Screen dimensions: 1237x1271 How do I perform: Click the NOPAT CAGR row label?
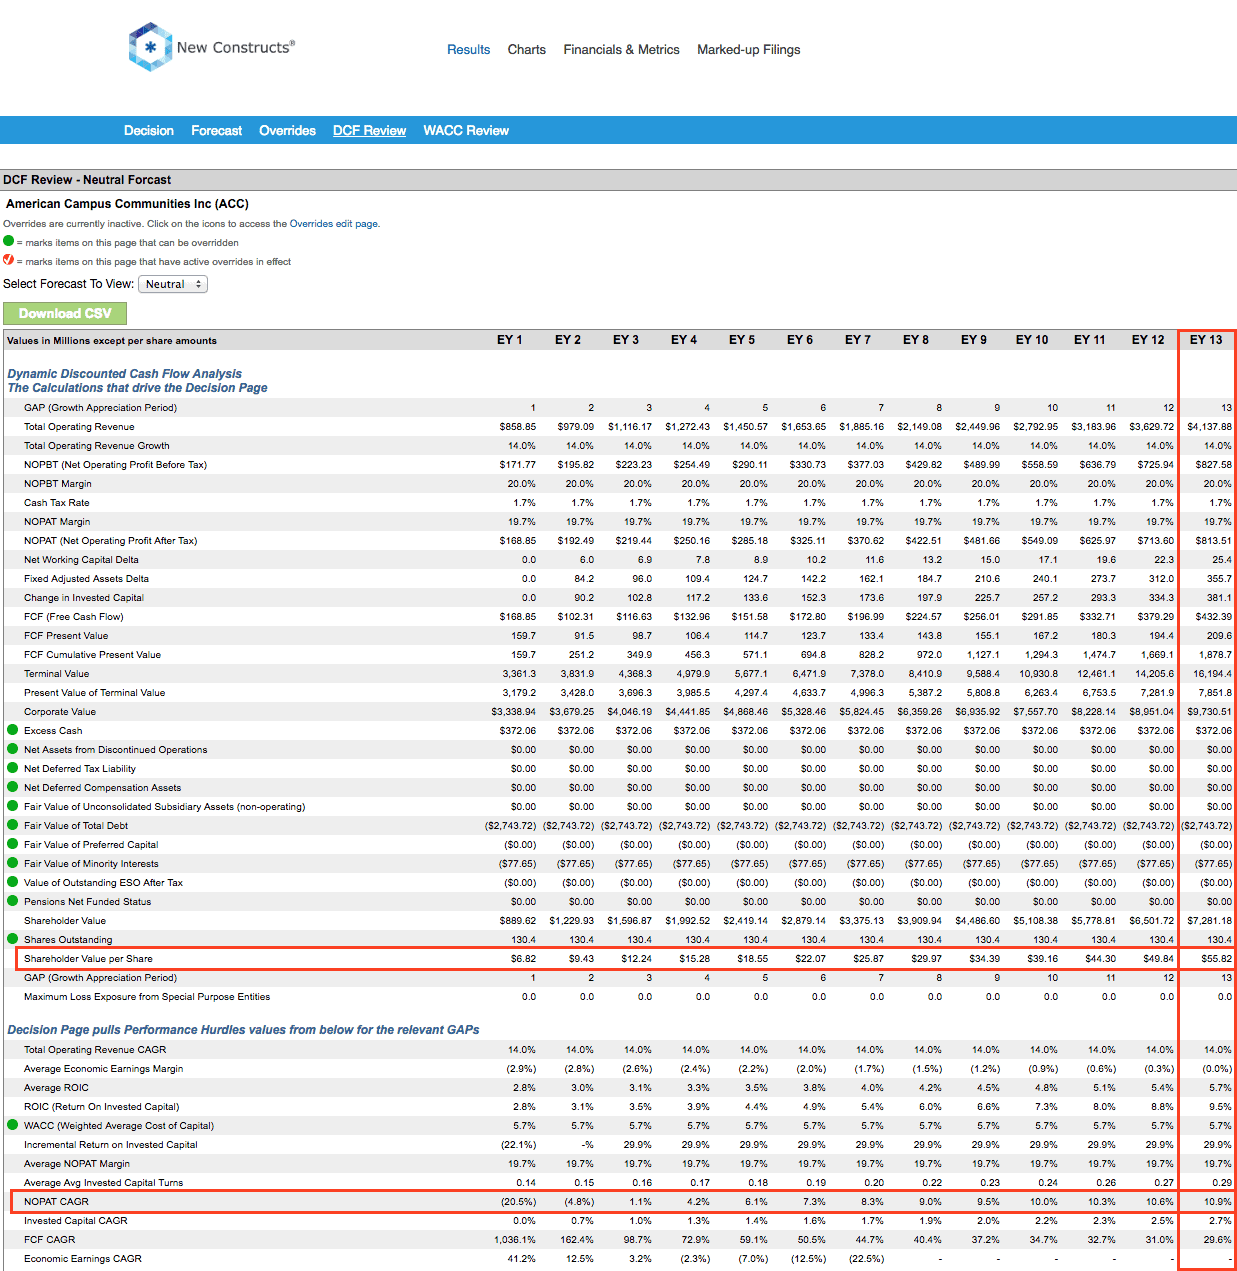coord(57,1202)
